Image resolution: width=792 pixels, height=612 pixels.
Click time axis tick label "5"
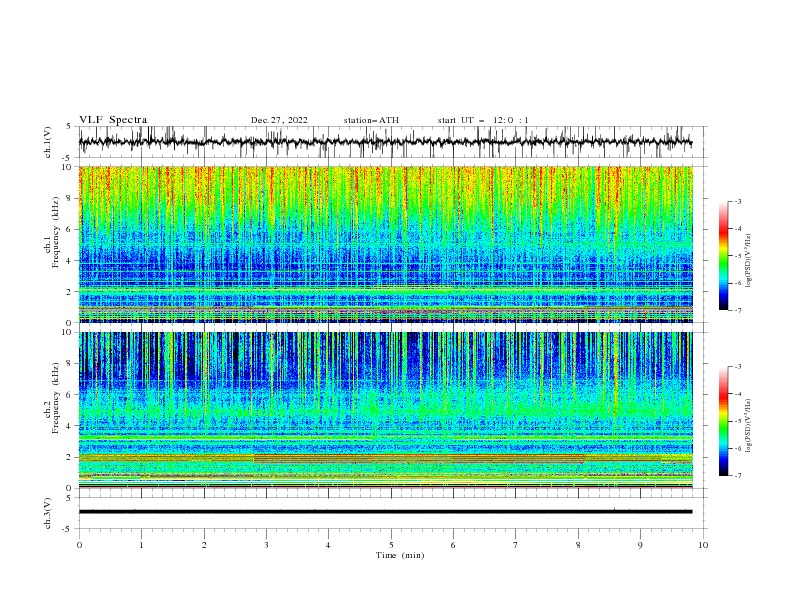(x=391, y=545)
